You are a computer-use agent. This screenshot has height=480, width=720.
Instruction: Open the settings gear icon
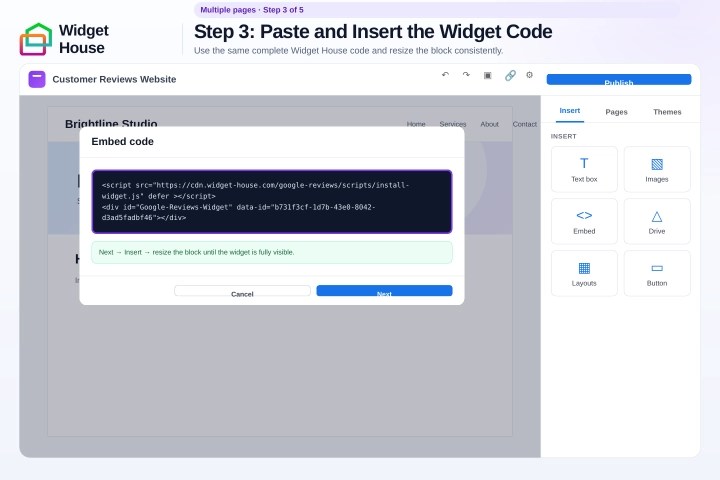pos(529,75)
